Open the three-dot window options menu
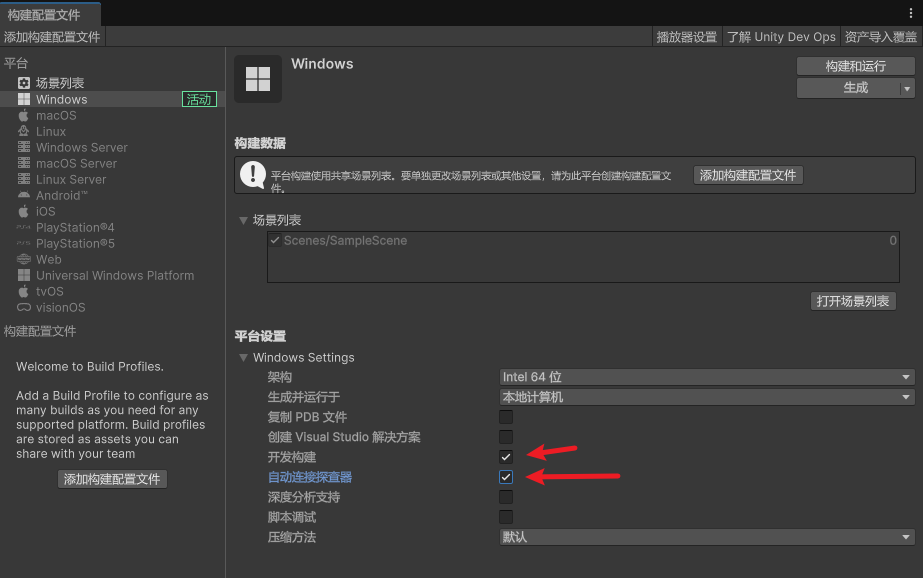Viewport: 923px width, 578px height. click(911, 13)
